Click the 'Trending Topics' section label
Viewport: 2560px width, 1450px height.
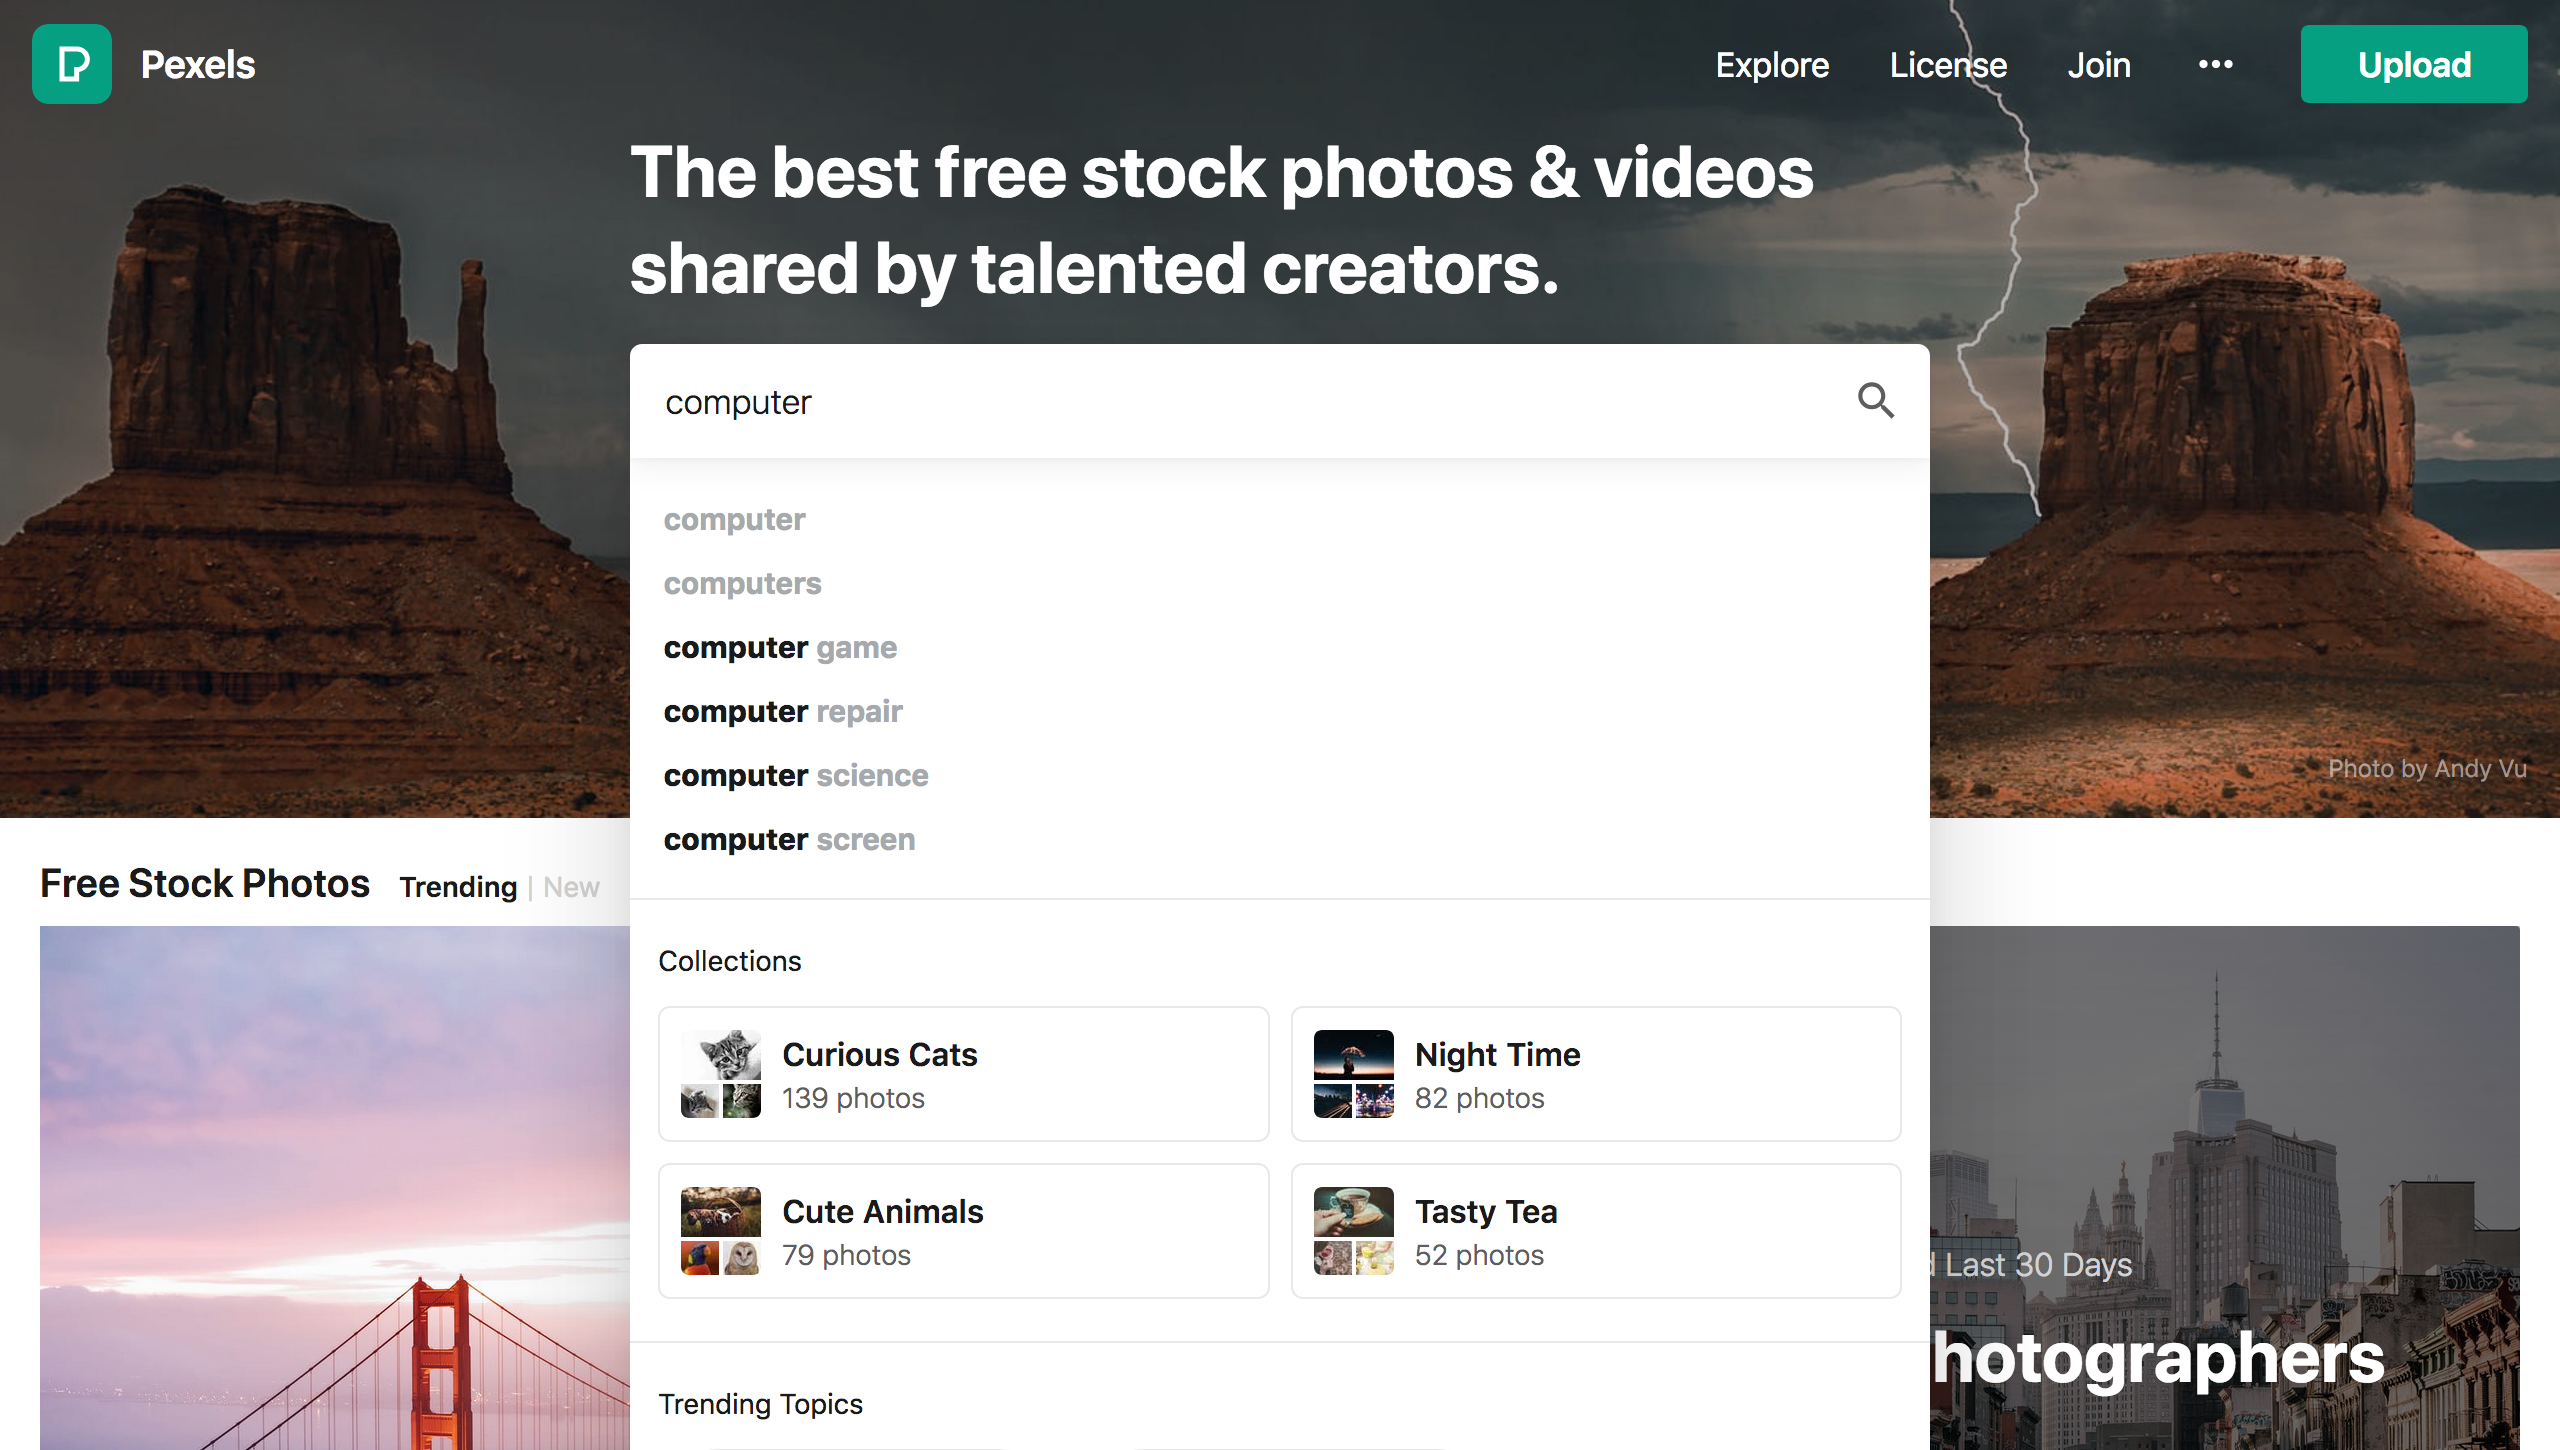(760, 1404)
